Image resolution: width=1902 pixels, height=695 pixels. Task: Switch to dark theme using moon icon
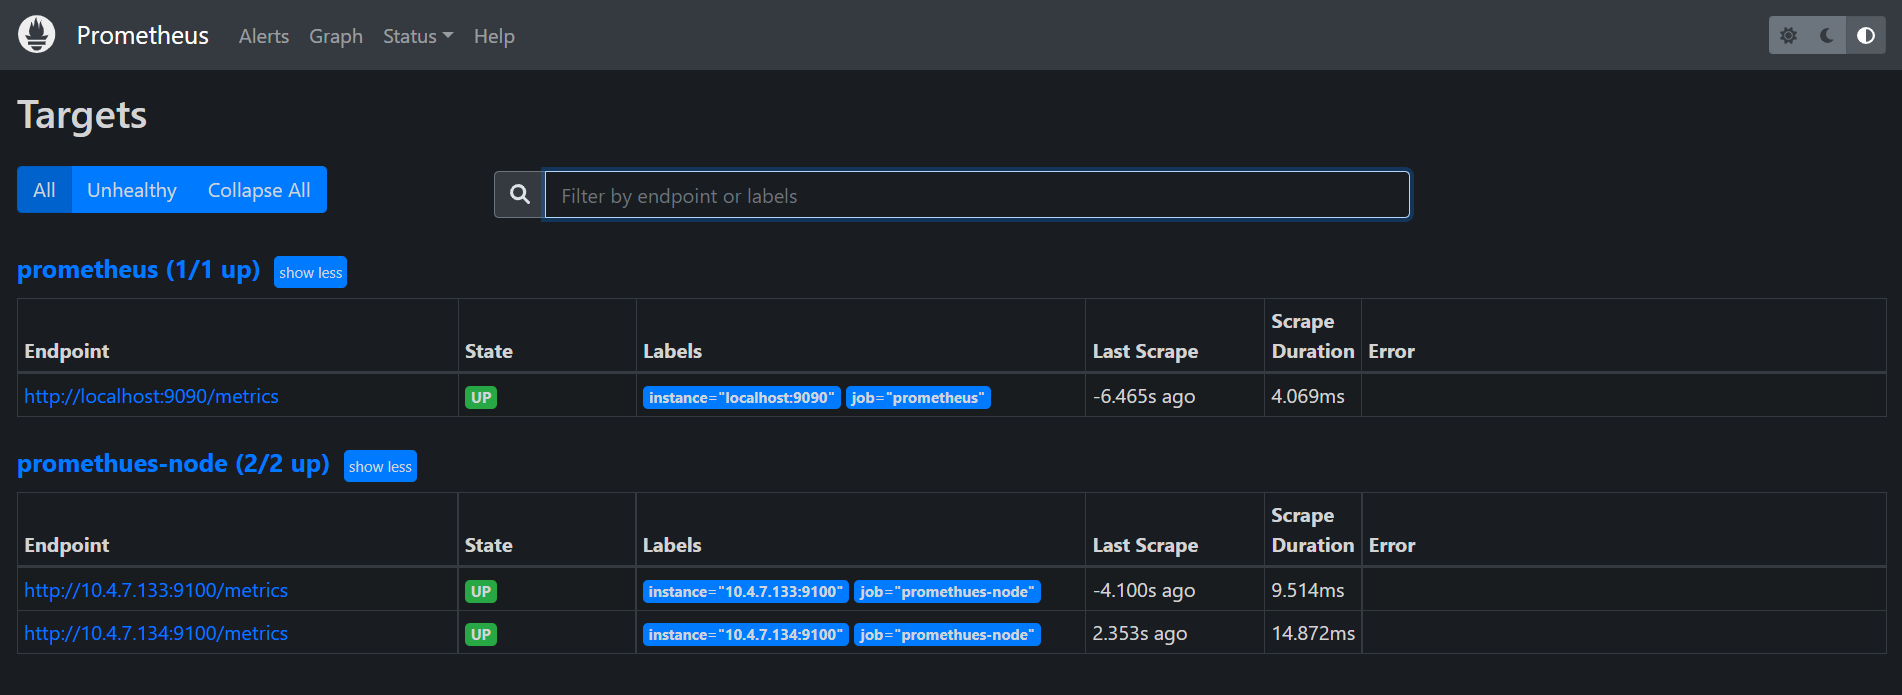[x=1827, y=36]
